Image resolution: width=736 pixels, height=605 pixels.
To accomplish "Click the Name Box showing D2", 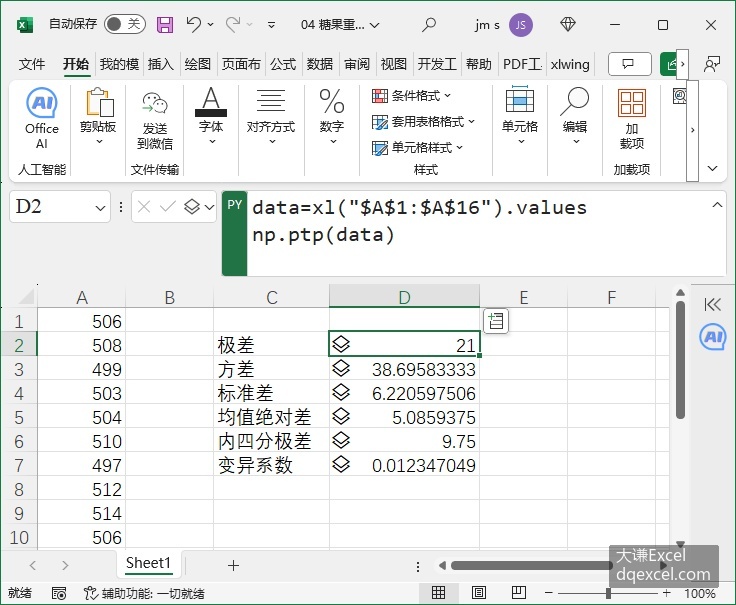I will click(x=52, y=206).
